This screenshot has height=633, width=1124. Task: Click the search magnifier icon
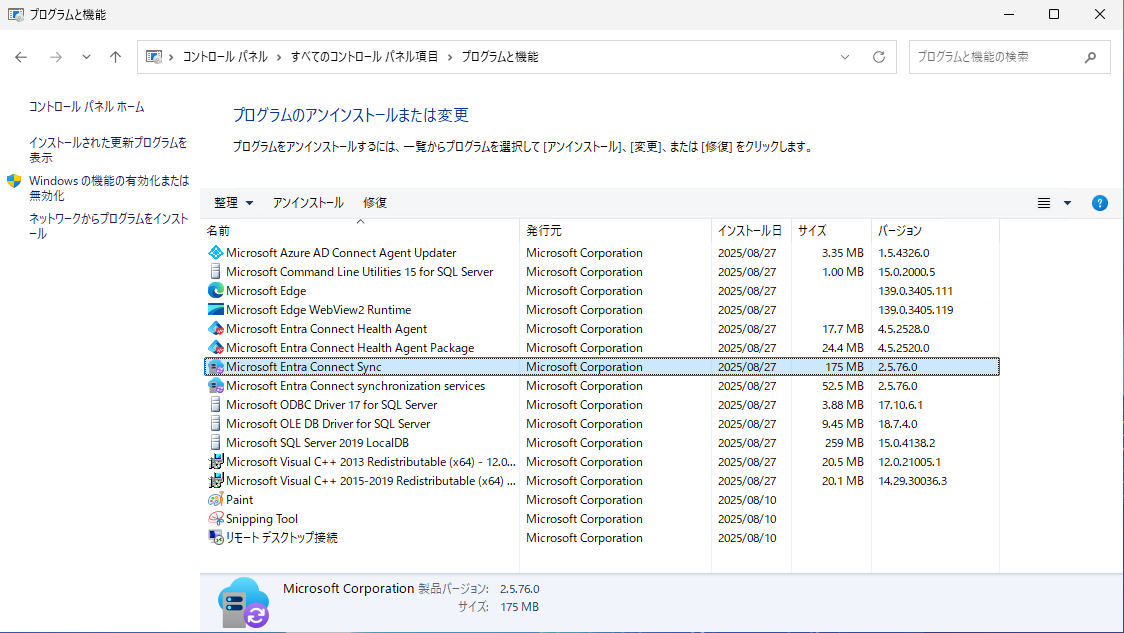click(x=1090, y=57)
